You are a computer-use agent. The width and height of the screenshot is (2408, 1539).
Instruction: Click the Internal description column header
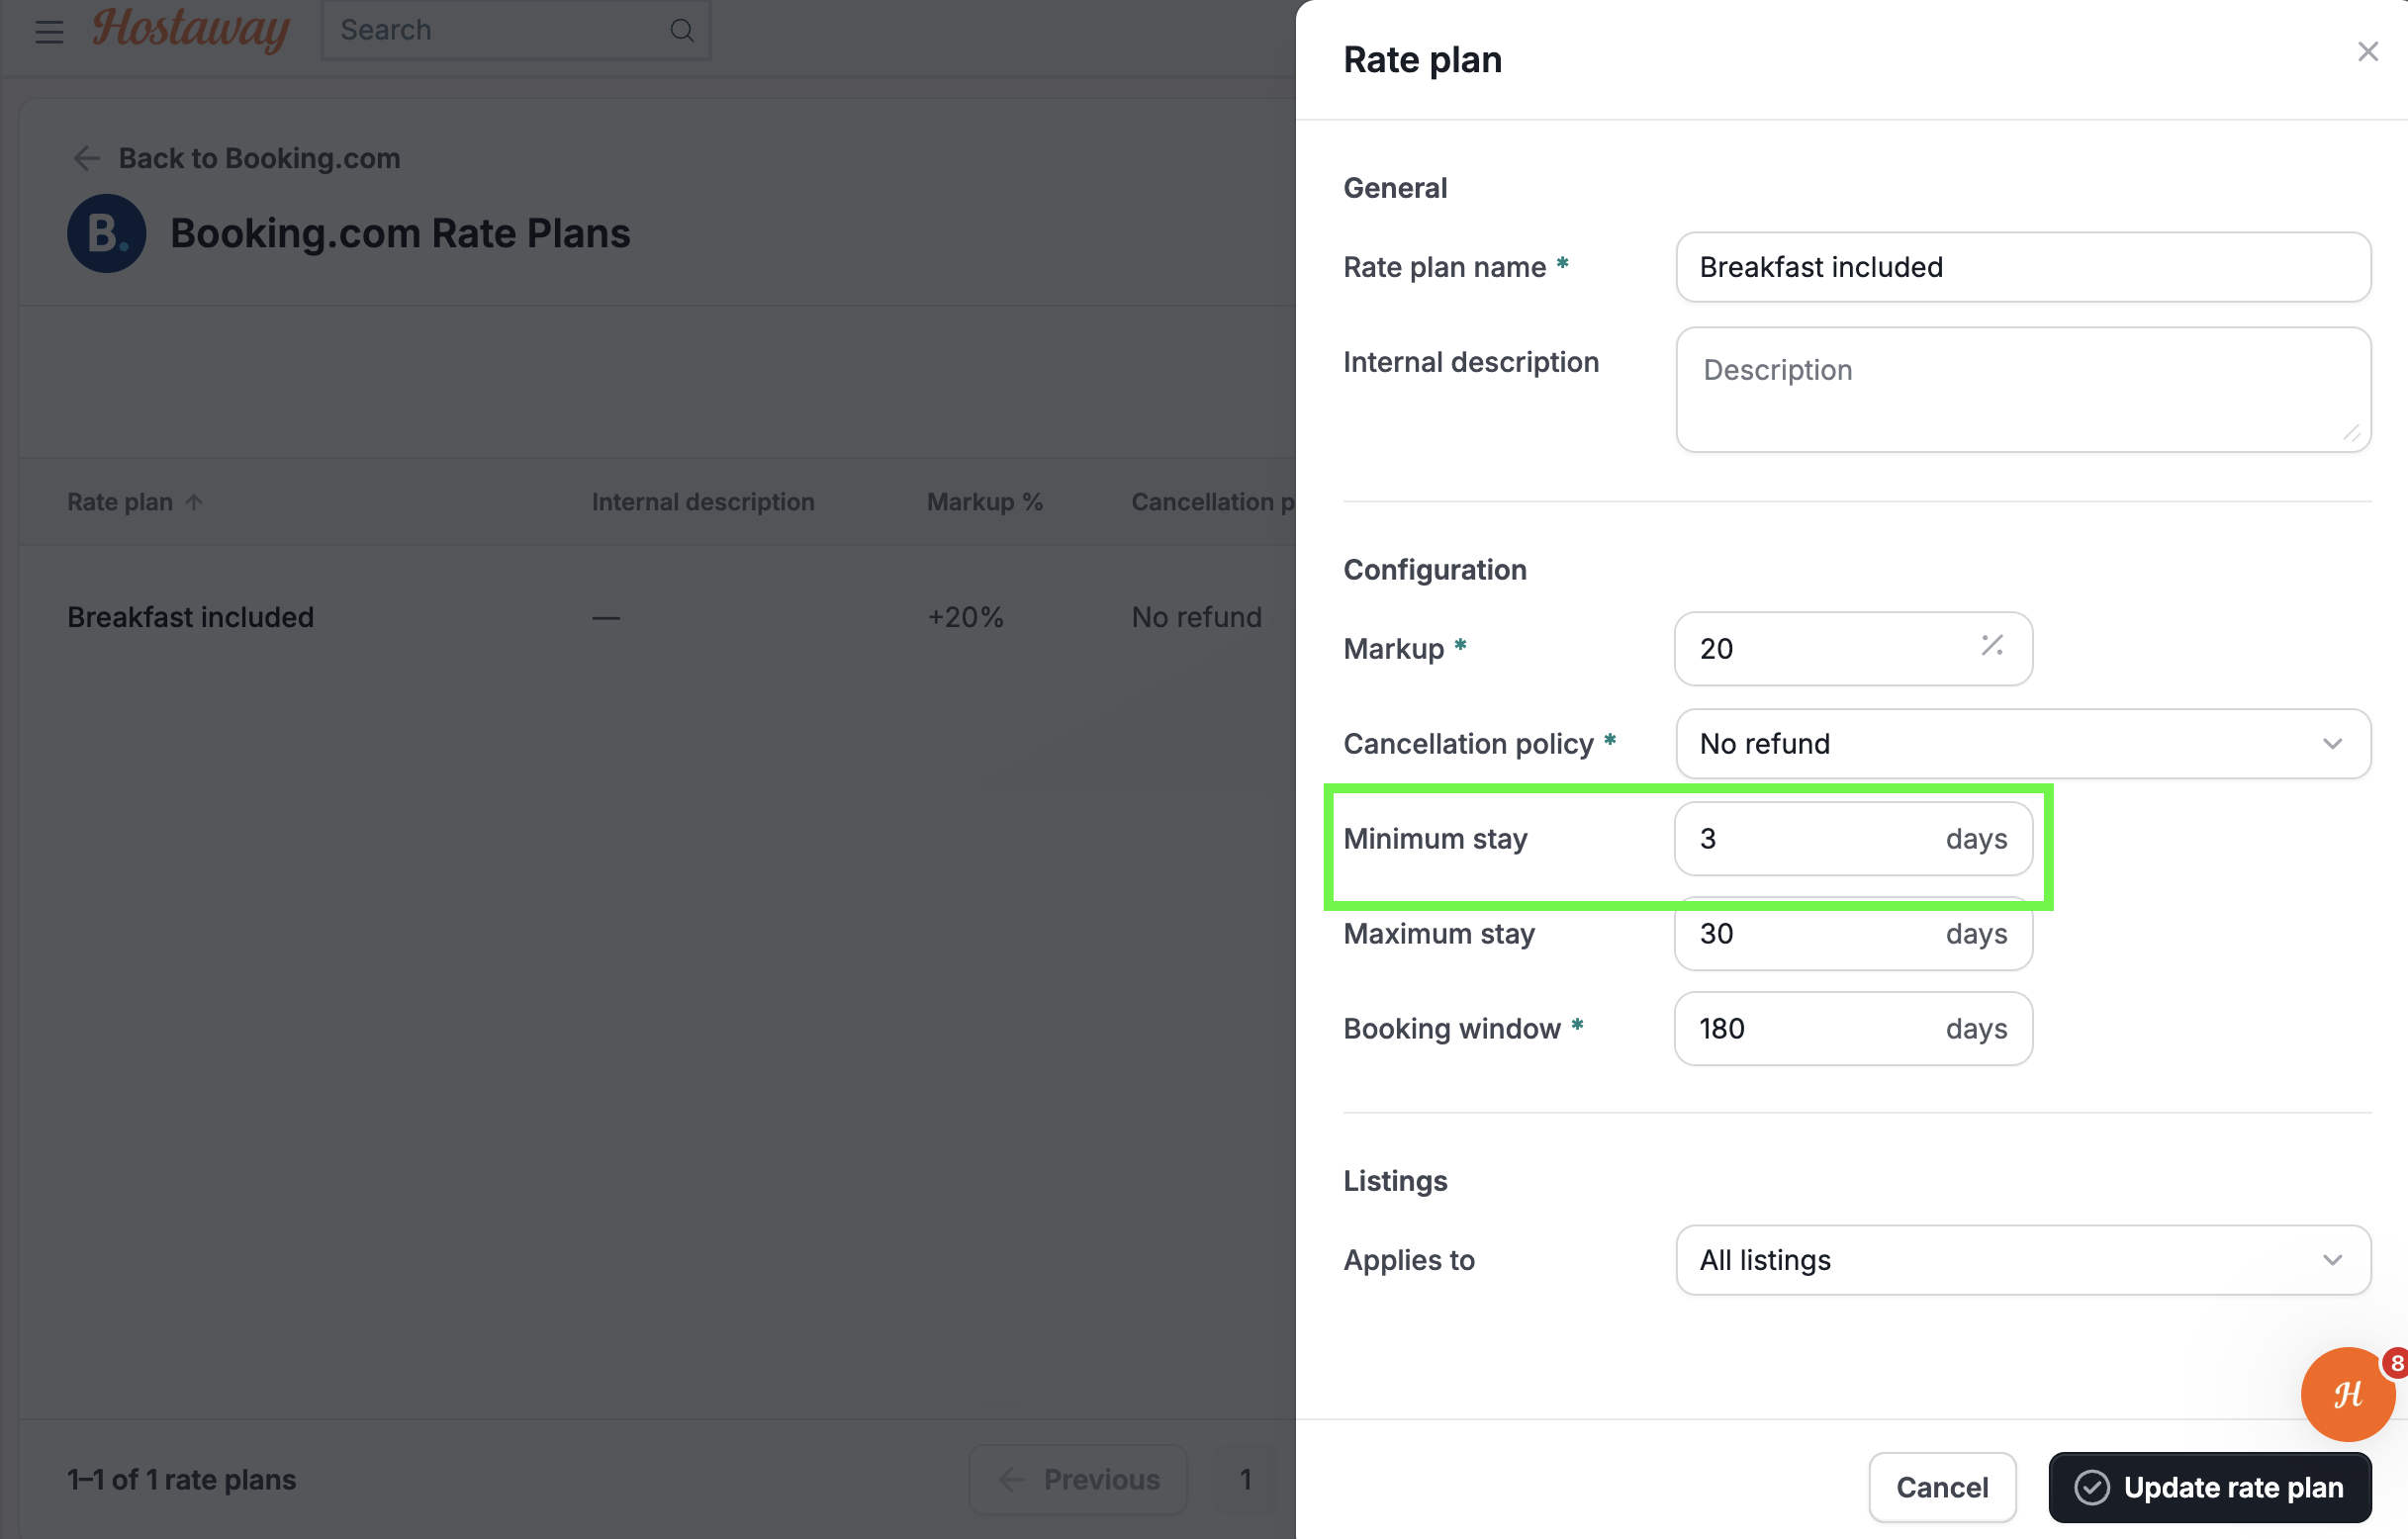pos(703,502)
